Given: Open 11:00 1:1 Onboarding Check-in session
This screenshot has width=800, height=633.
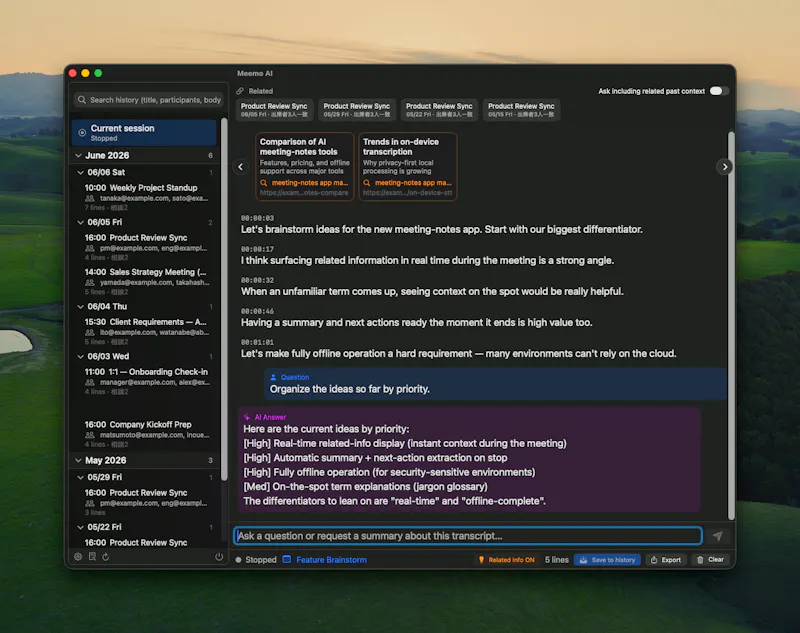Looking at the screenshot, I should click(x=146, y=381).
